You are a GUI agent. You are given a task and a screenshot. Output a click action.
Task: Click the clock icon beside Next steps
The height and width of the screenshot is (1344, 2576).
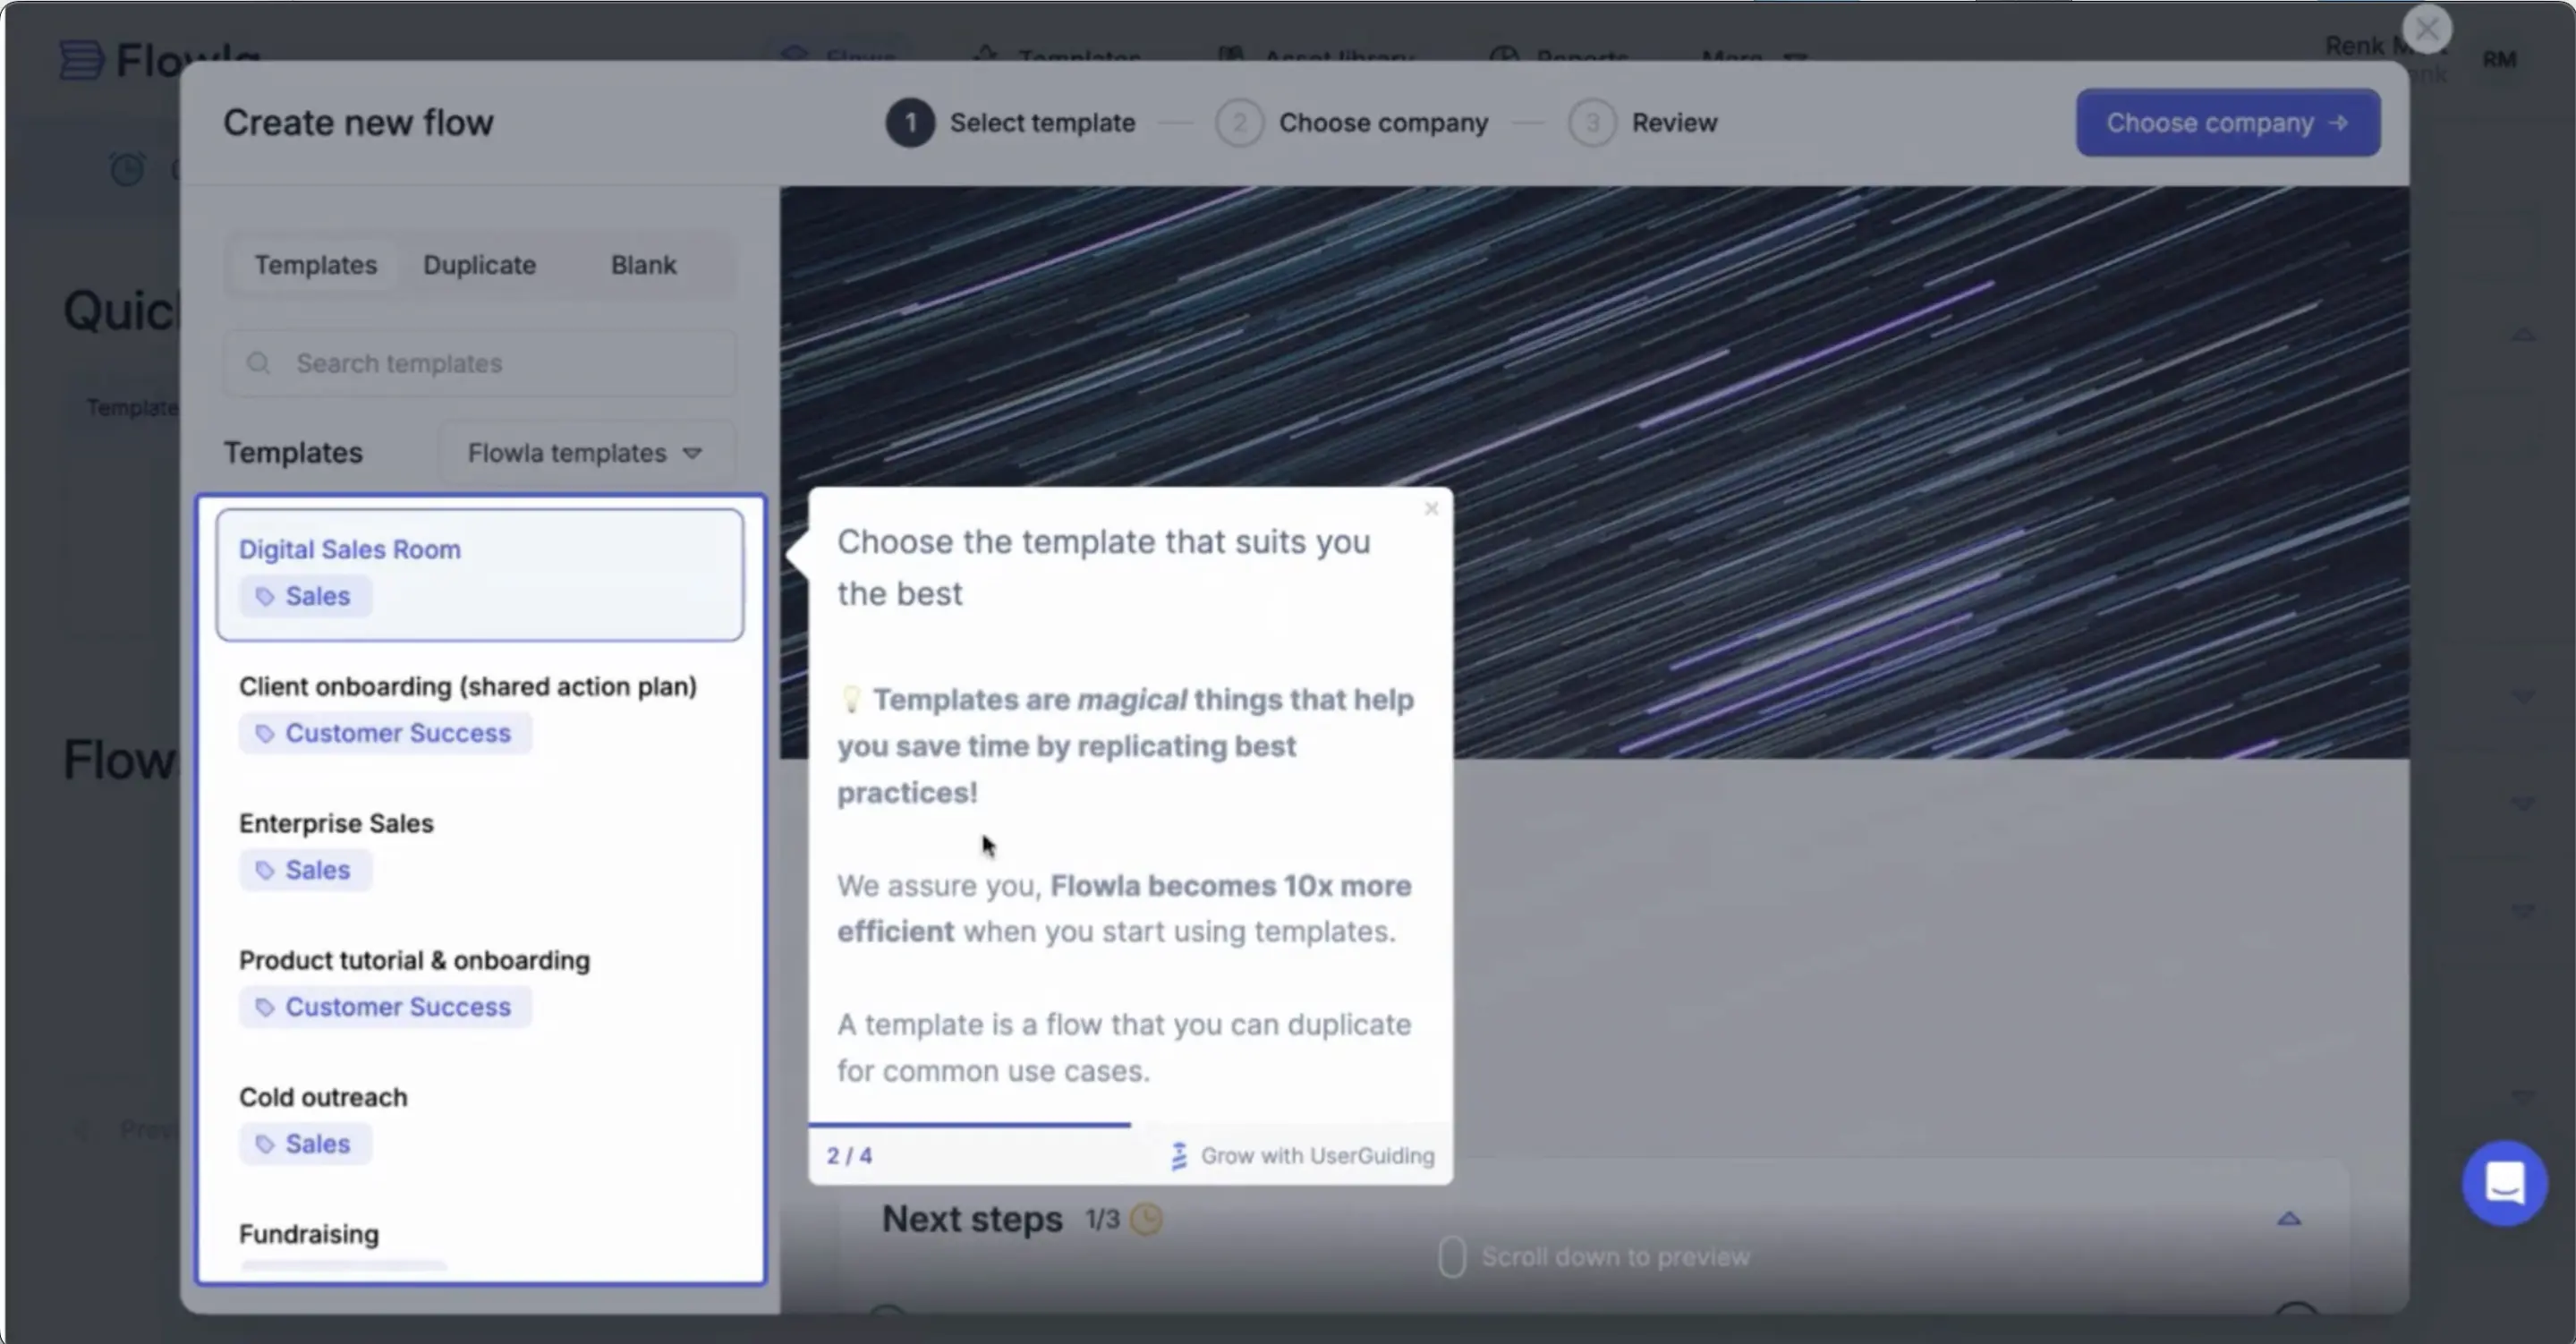pos(1146,1219)
